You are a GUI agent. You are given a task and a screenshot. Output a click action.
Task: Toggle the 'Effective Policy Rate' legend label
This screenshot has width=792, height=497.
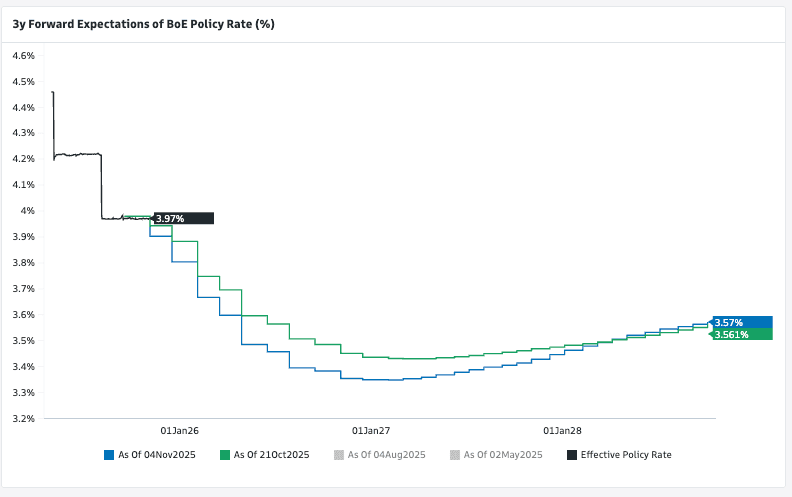pyautogui.click(x=626, y=455)
